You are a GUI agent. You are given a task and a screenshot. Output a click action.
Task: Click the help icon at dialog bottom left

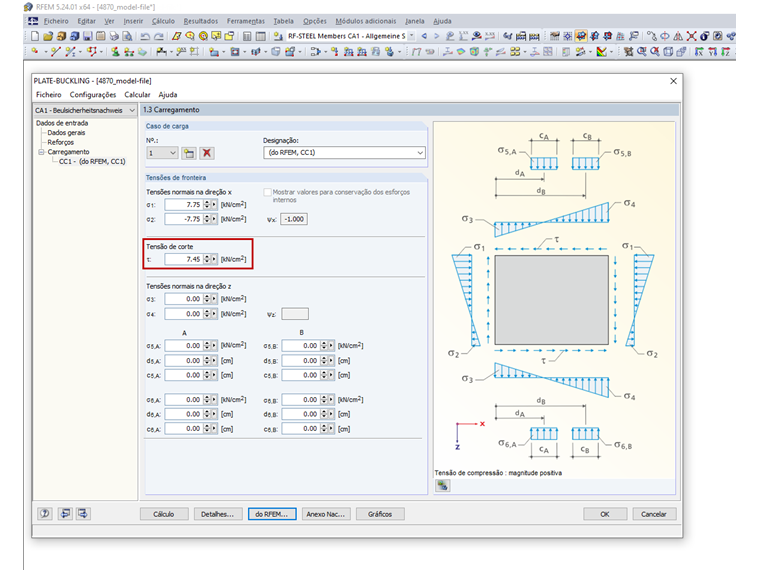[x=45, y=513]
